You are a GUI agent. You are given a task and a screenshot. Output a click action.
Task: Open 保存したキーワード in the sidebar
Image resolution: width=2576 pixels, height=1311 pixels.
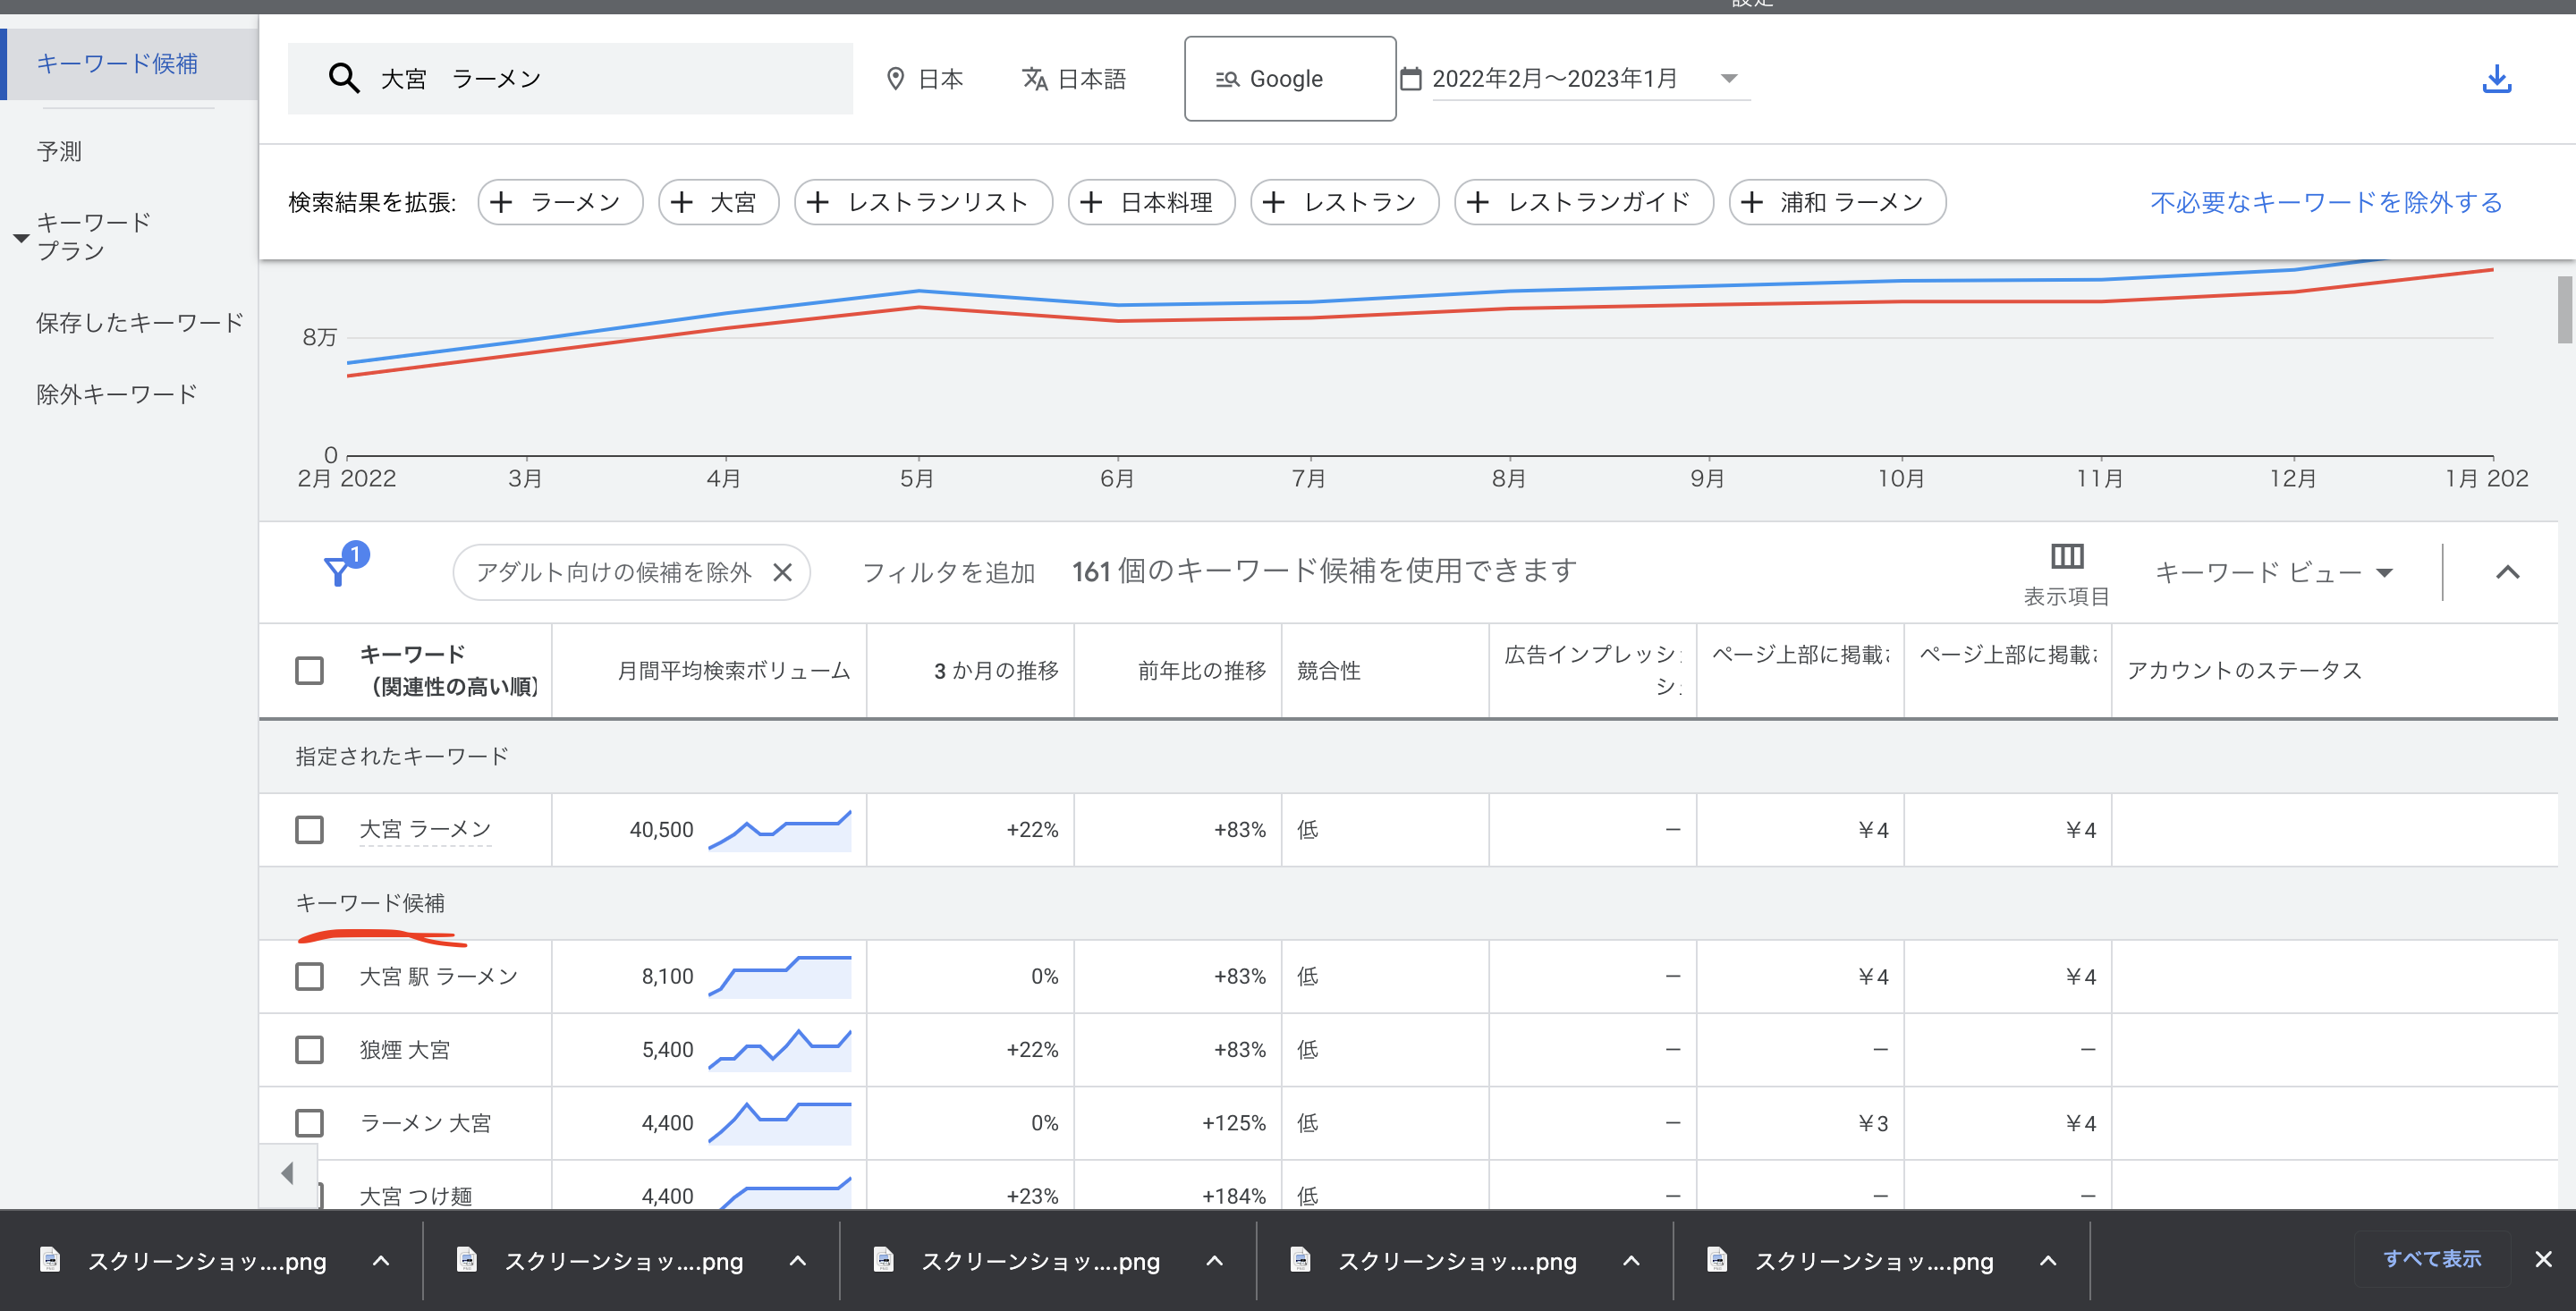click(x=140, y=323)
